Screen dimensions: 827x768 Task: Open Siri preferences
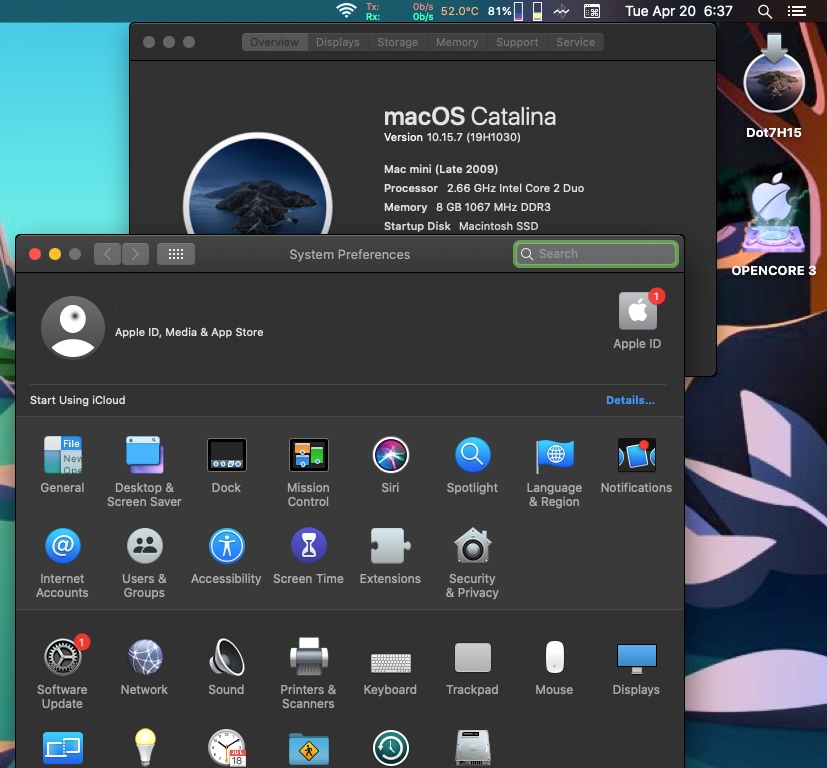[x=390, y=455]
